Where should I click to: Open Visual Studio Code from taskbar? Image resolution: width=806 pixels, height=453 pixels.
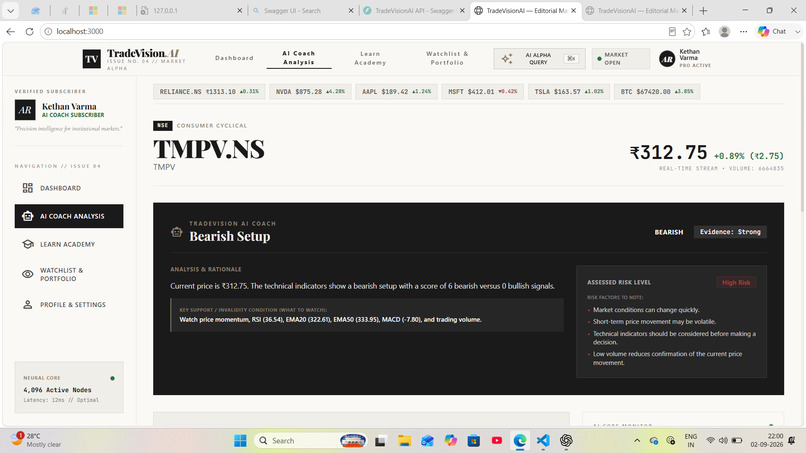point(543,441)
